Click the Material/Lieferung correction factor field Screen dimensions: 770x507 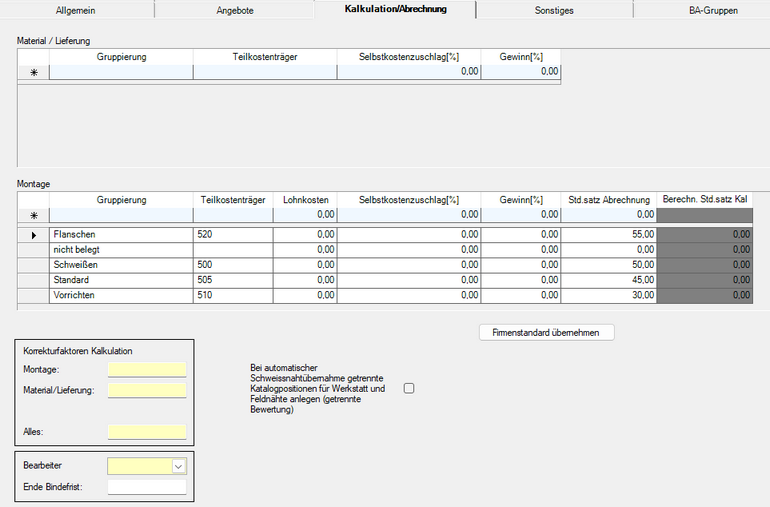pyautogui.click(x=147, y=390)
